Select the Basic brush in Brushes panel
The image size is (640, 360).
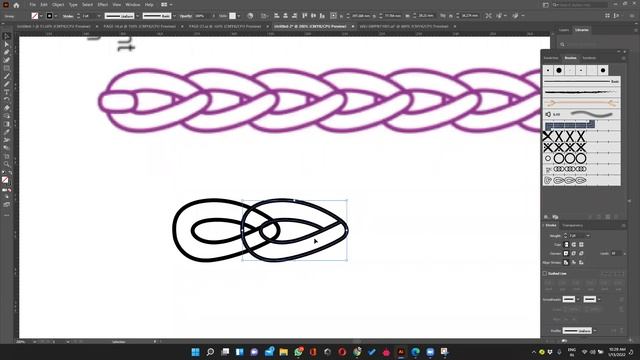pos(581,82)
